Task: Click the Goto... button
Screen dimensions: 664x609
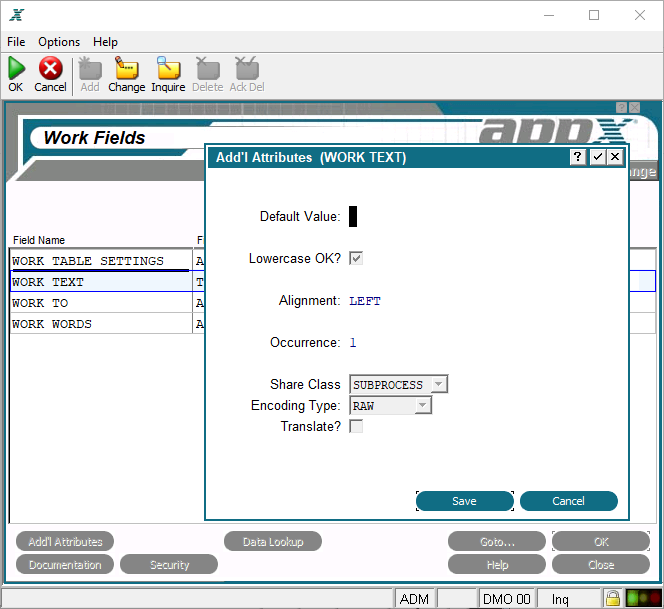Action: point(497,542)
